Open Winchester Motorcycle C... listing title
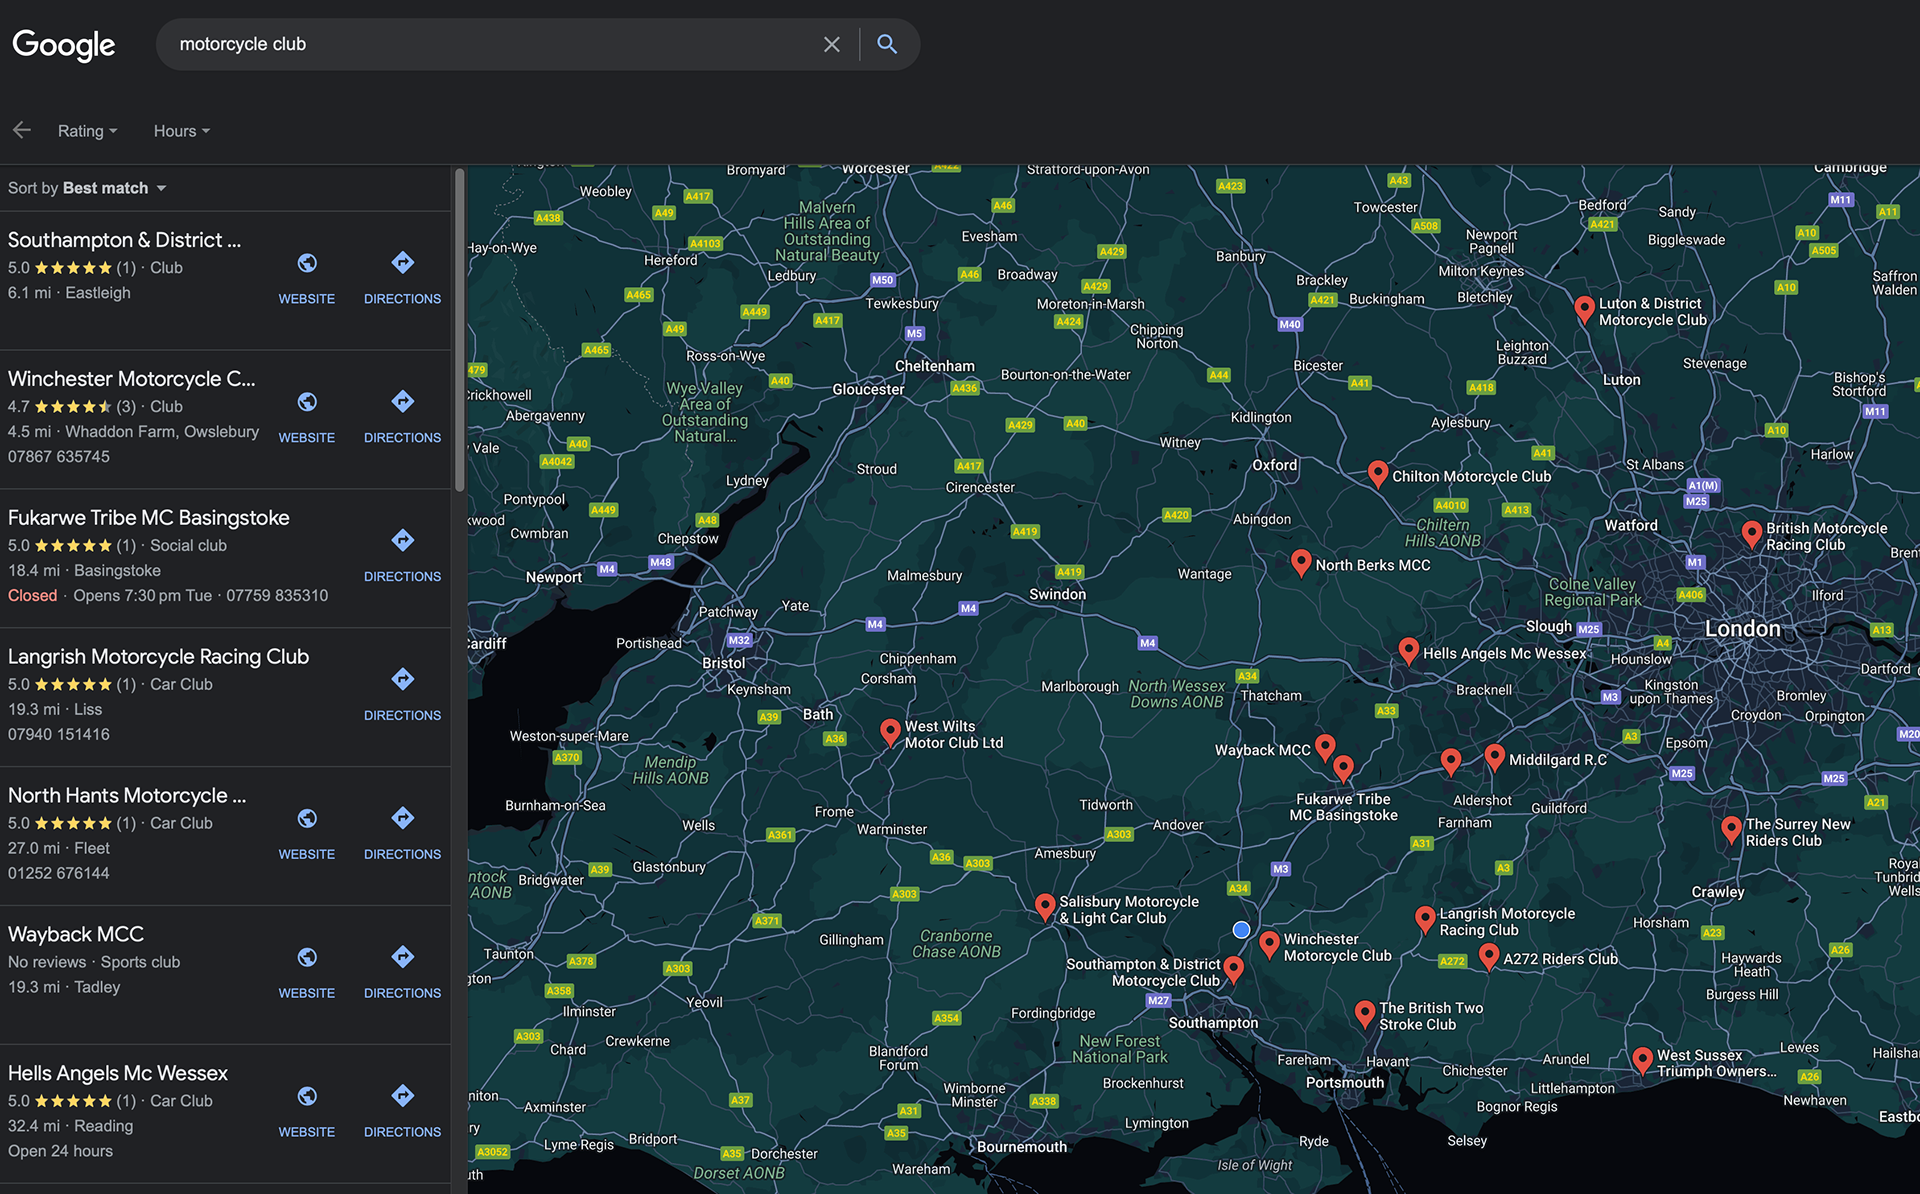 [131, 379]
